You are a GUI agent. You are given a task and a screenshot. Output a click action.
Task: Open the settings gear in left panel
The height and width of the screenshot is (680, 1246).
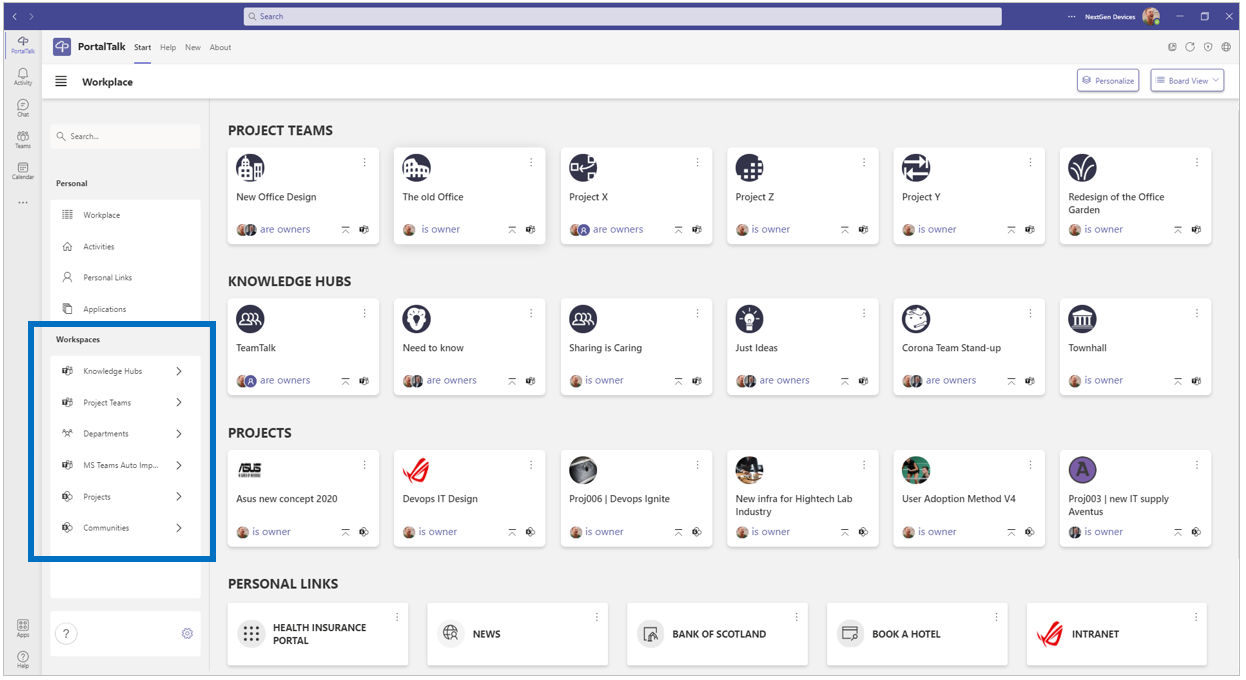(187, 634)
